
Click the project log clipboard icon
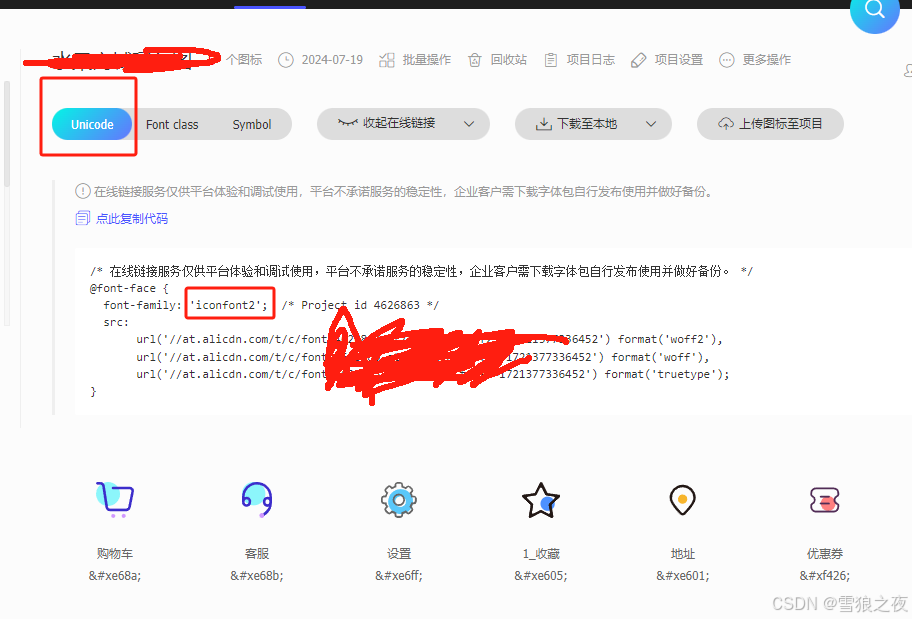point(551,59)
